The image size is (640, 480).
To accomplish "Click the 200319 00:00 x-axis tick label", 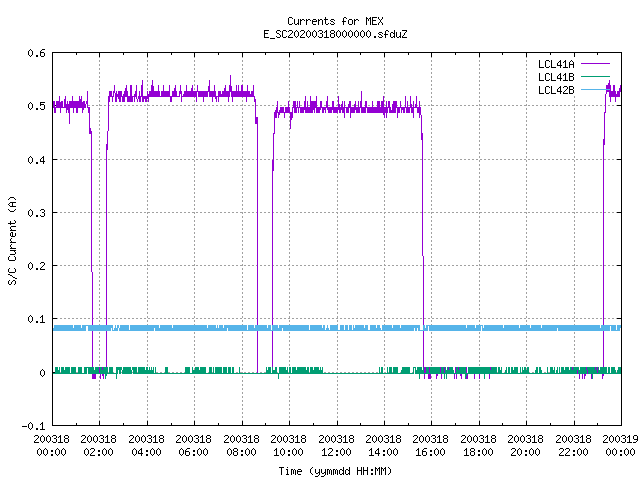I will point(620,446).
